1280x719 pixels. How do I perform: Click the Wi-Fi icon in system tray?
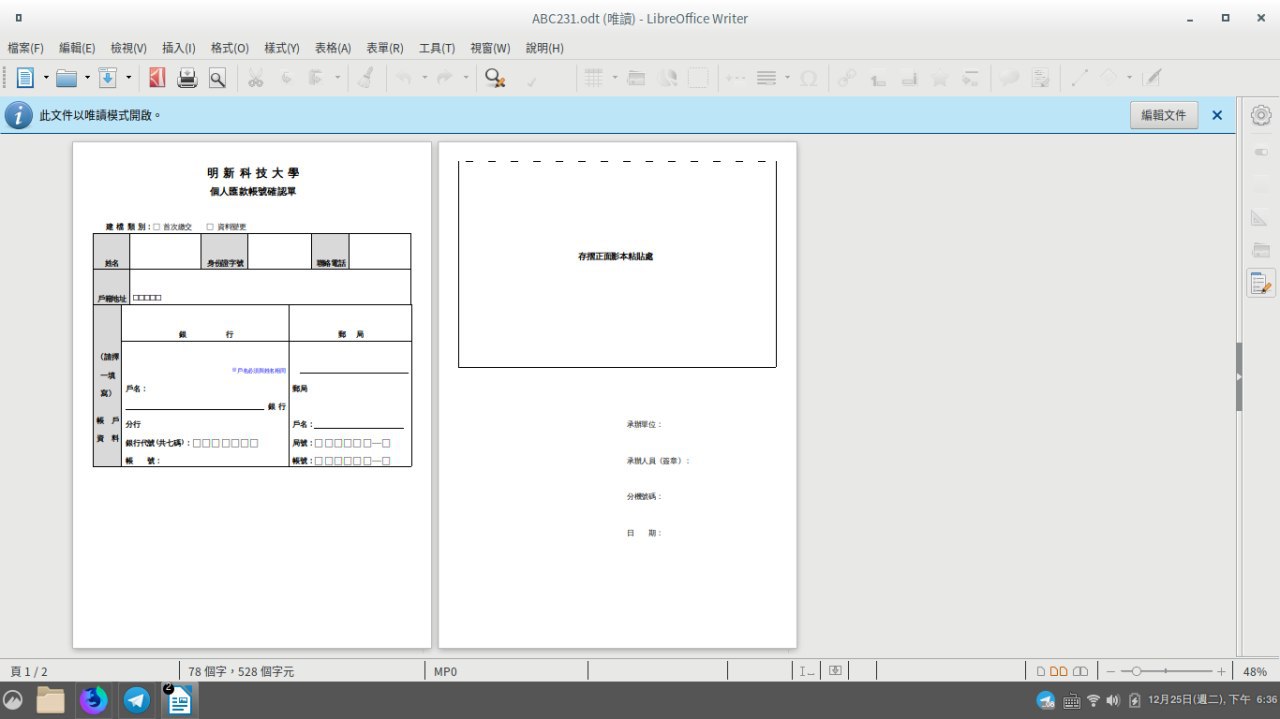pyautogui.click(x=1093, y=700)
